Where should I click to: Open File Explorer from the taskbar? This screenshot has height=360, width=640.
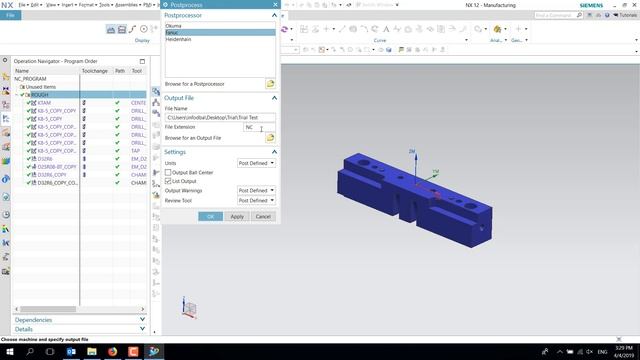92,351
